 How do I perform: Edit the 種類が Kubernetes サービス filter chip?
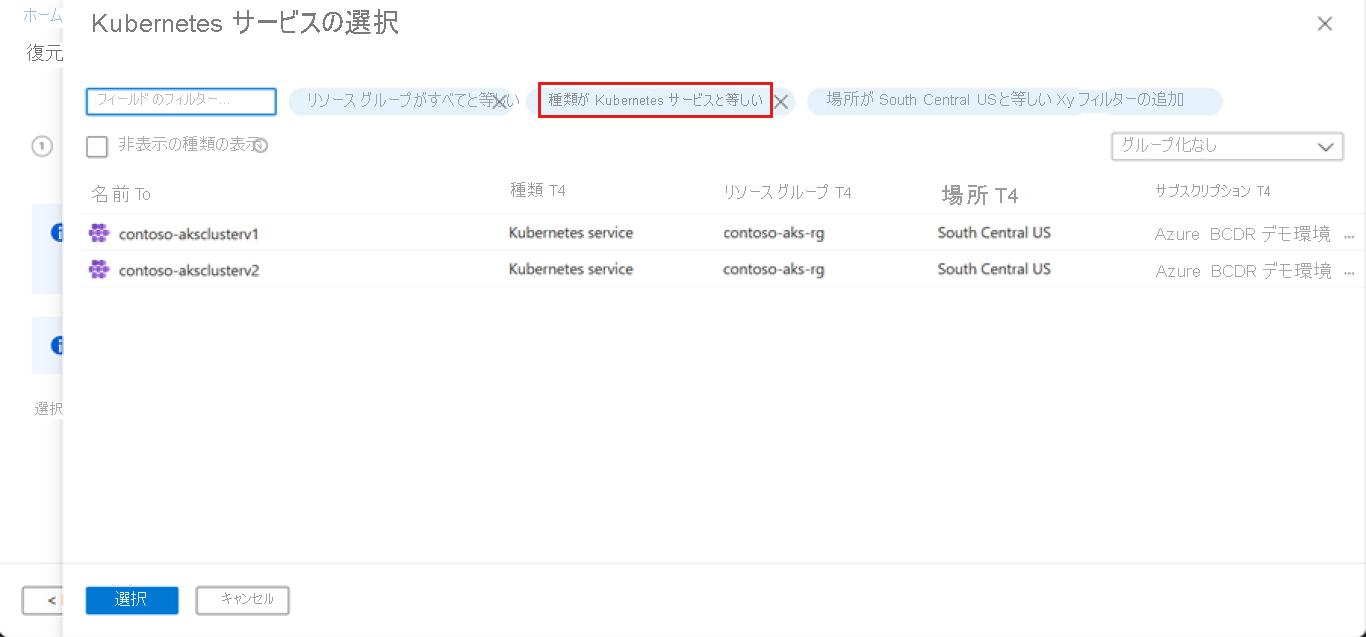(x=650, y=101)
